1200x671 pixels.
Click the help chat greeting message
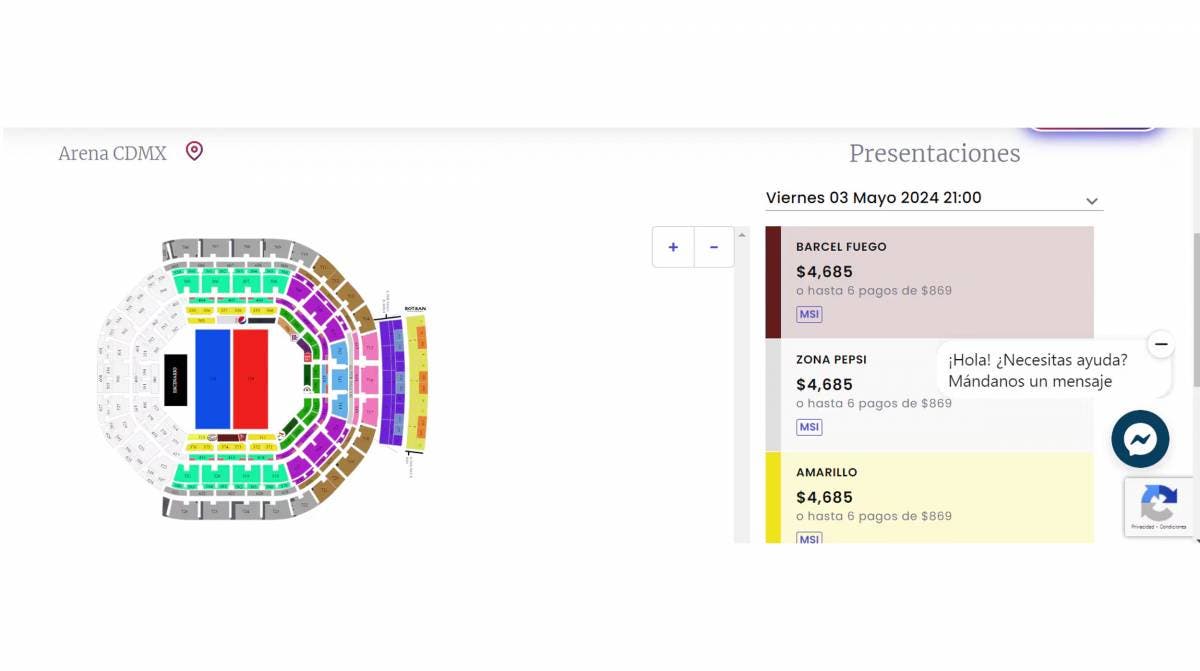coord(1040,370)
